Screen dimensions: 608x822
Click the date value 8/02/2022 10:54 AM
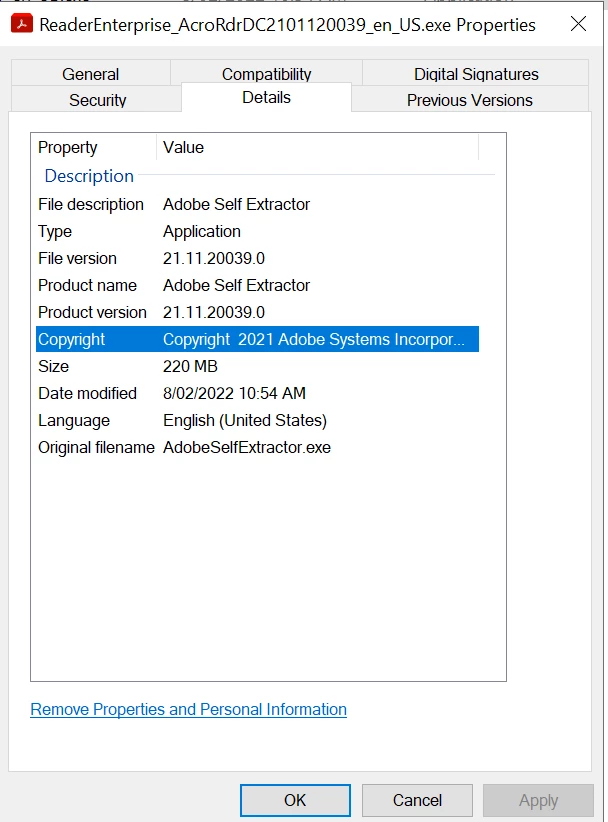click(x=234, y=393)
